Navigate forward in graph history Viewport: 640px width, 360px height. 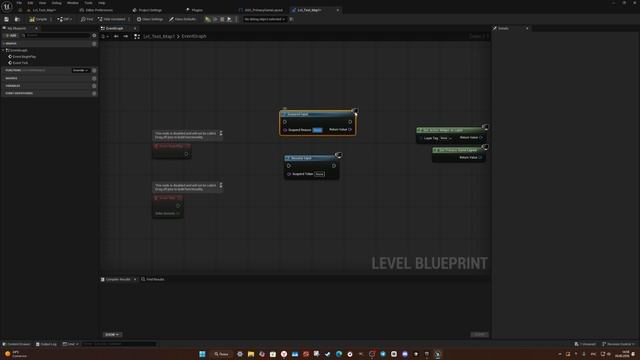(x=125, y=36)
